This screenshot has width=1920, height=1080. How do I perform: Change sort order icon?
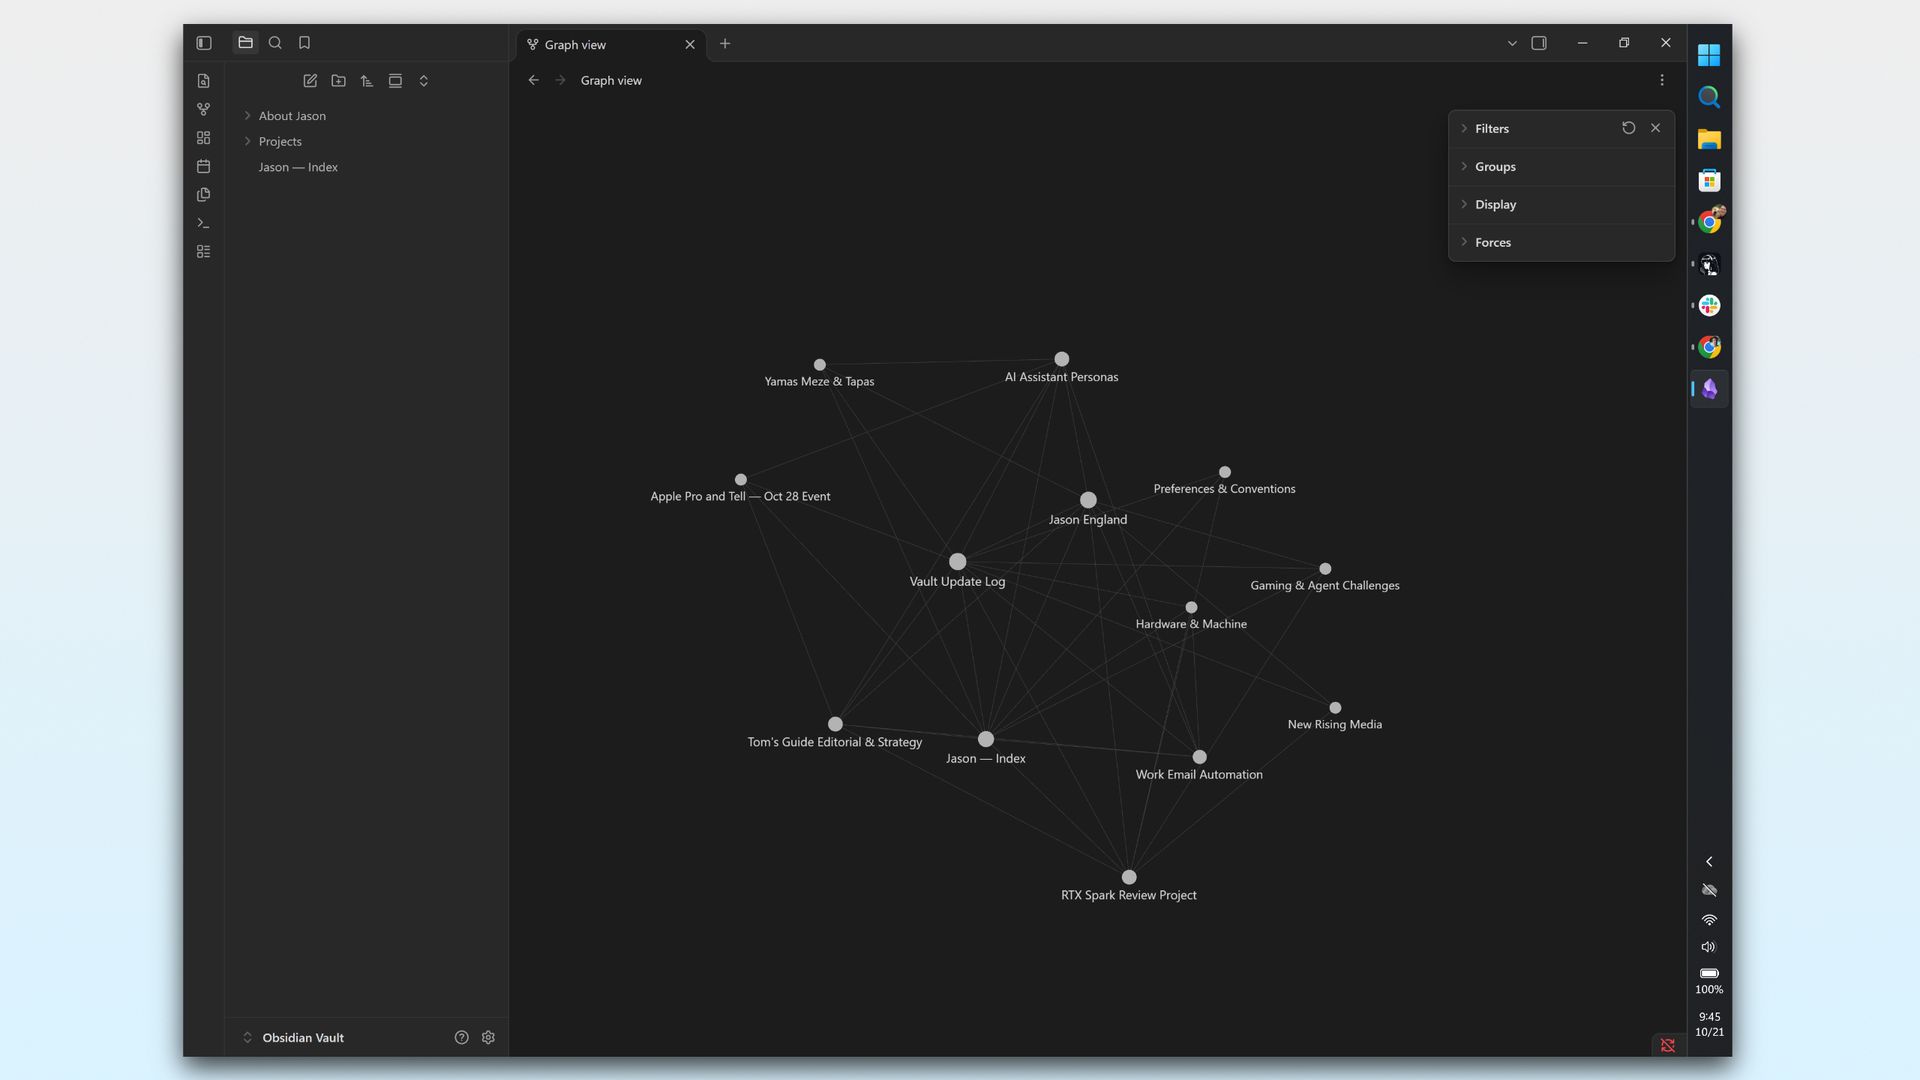coord(367,81)
